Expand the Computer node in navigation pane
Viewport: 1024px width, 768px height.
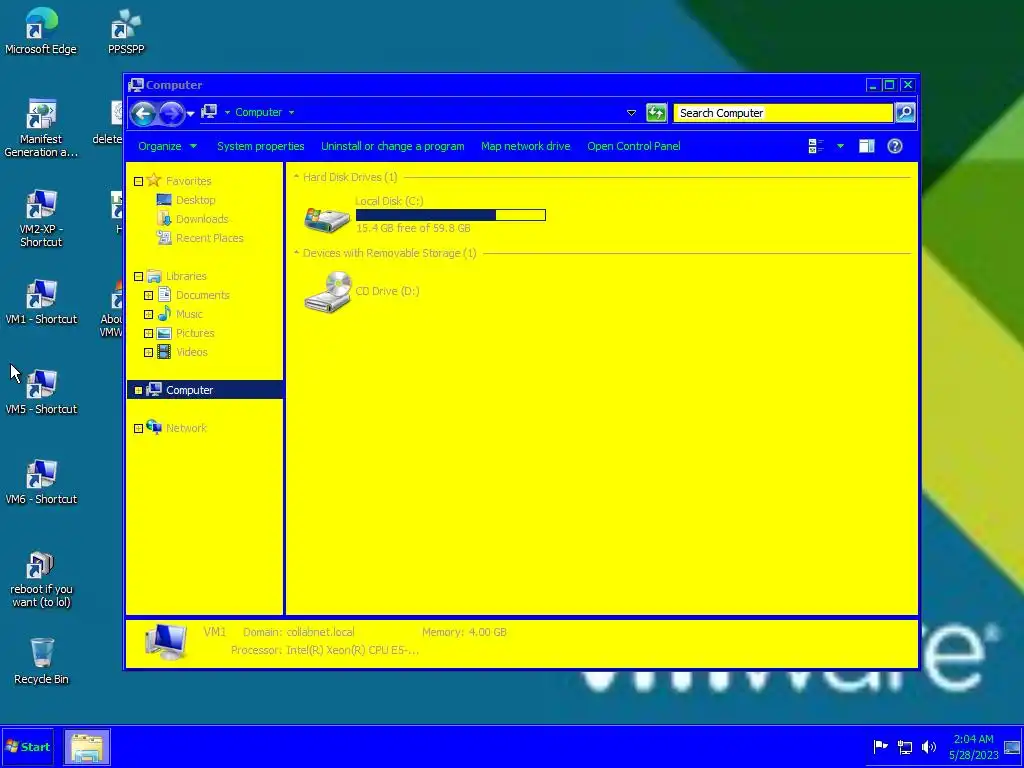point(138,391)
